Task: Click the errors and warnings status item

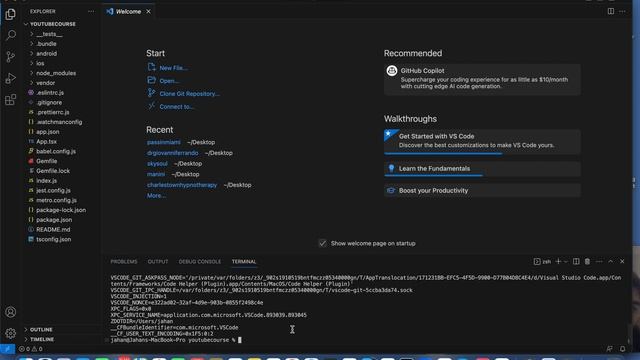Action: coord(31,349)
